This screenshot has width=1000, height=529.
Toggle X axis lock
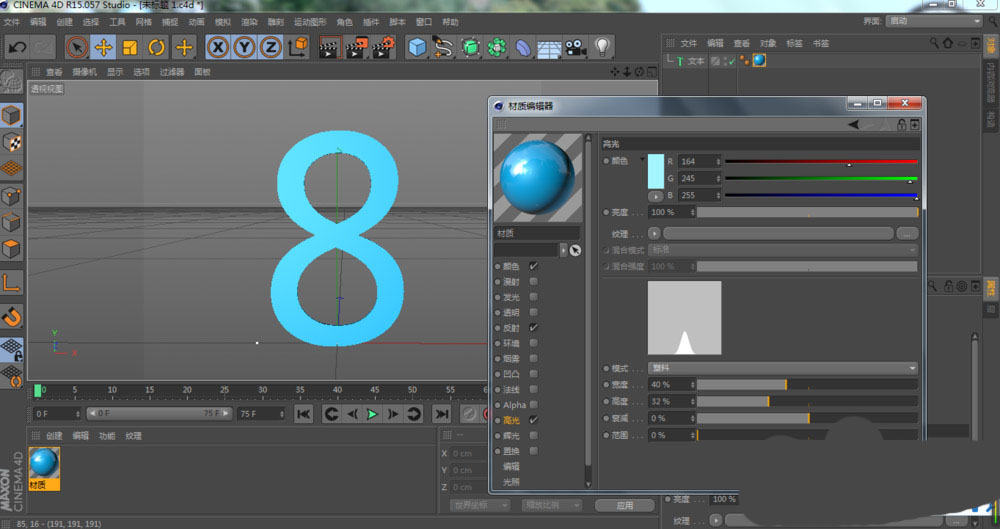[x=218, y=47]
